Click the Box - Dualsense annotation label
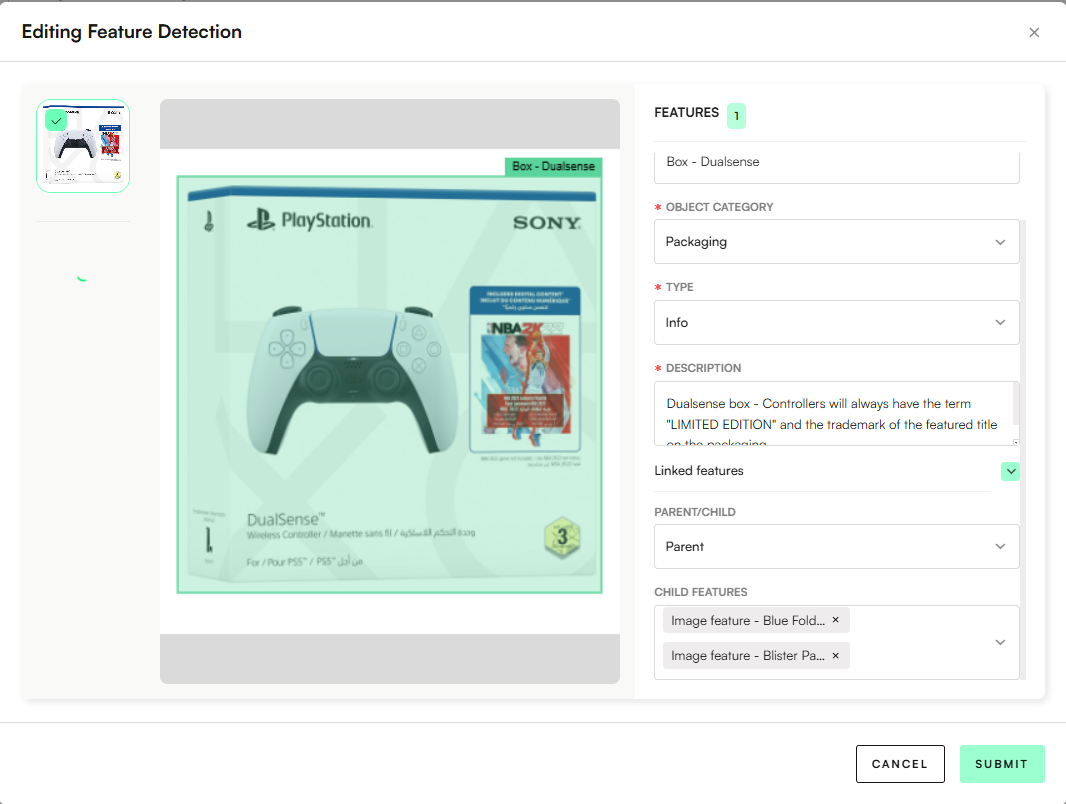Viewport: 1066px width, 804px height. (553, 167)
